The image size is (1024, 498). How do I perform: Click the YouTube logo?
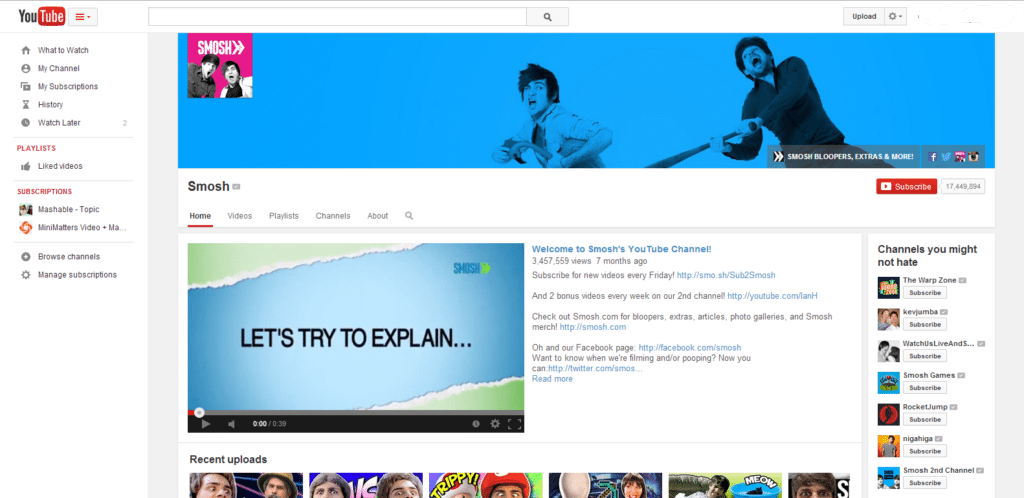[41, 16]
